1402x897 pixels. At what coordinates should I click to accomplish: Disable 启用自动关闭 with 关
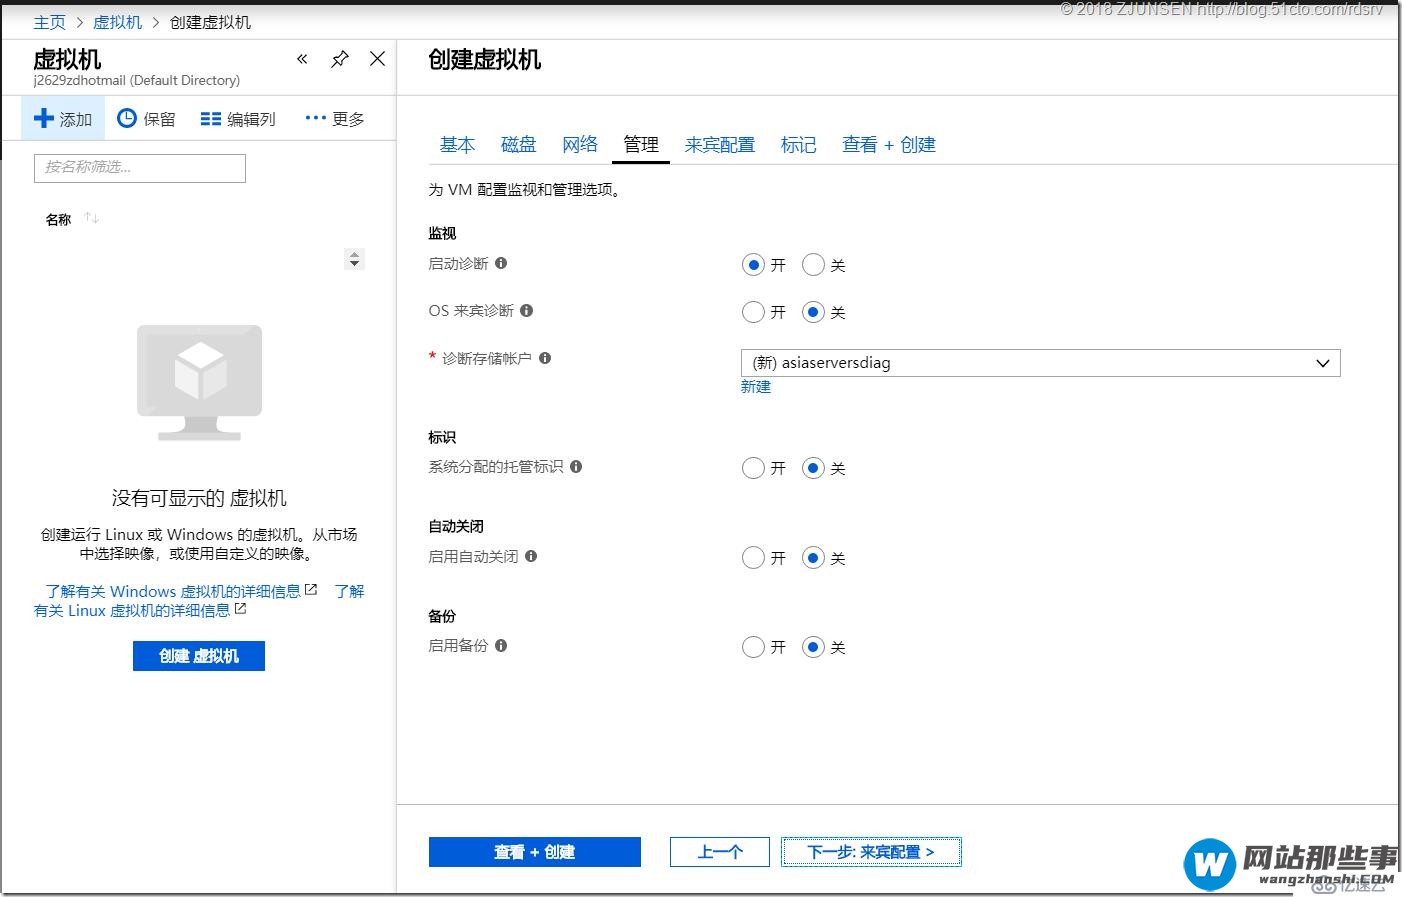point(813,558)
